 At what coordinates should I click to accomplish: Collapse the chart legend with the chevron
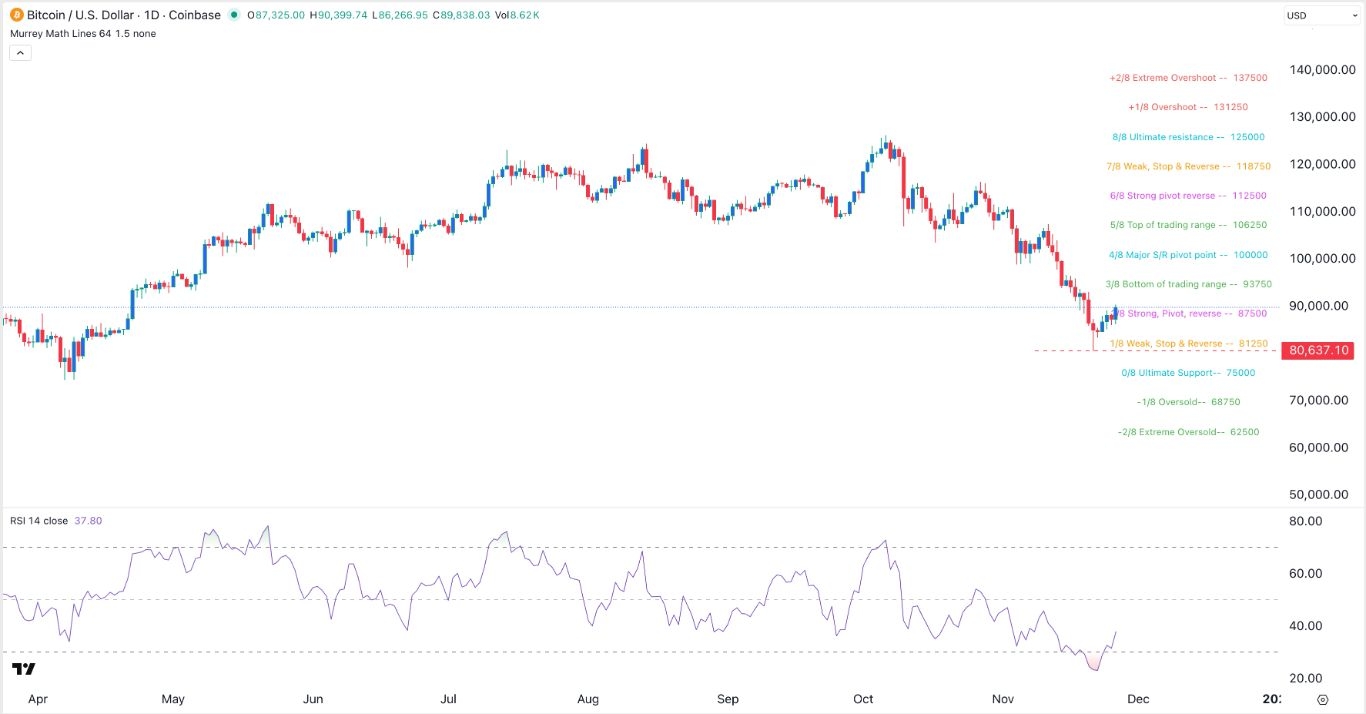[x=20, y=52]
